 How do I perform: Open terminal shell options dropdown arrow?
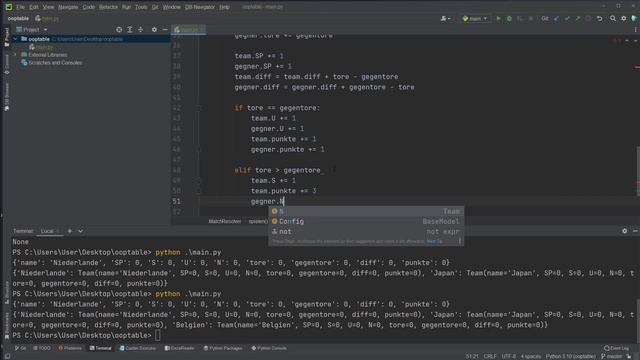pyautogui.click(x=80, y=231)
